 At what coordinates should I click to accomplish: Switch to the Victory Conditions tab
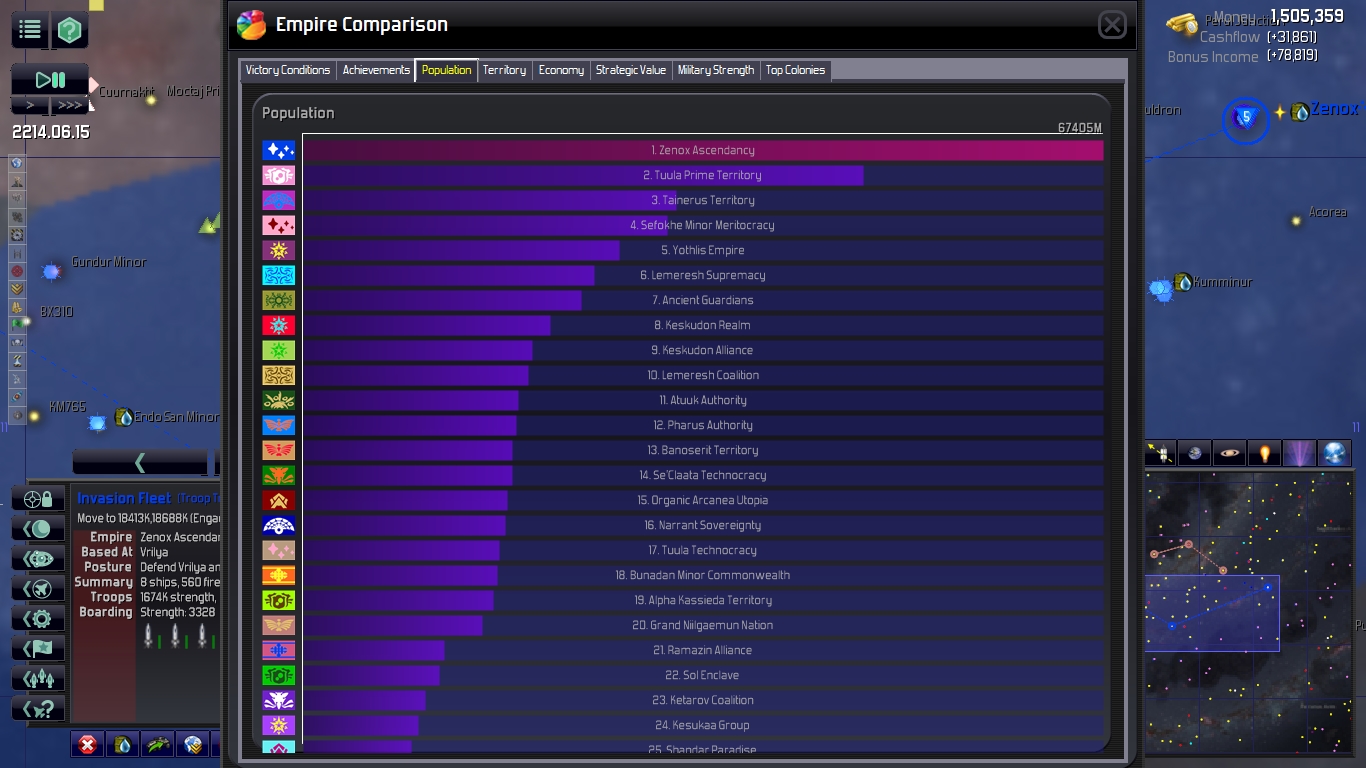pyautogui.click(x=288, y=70)
